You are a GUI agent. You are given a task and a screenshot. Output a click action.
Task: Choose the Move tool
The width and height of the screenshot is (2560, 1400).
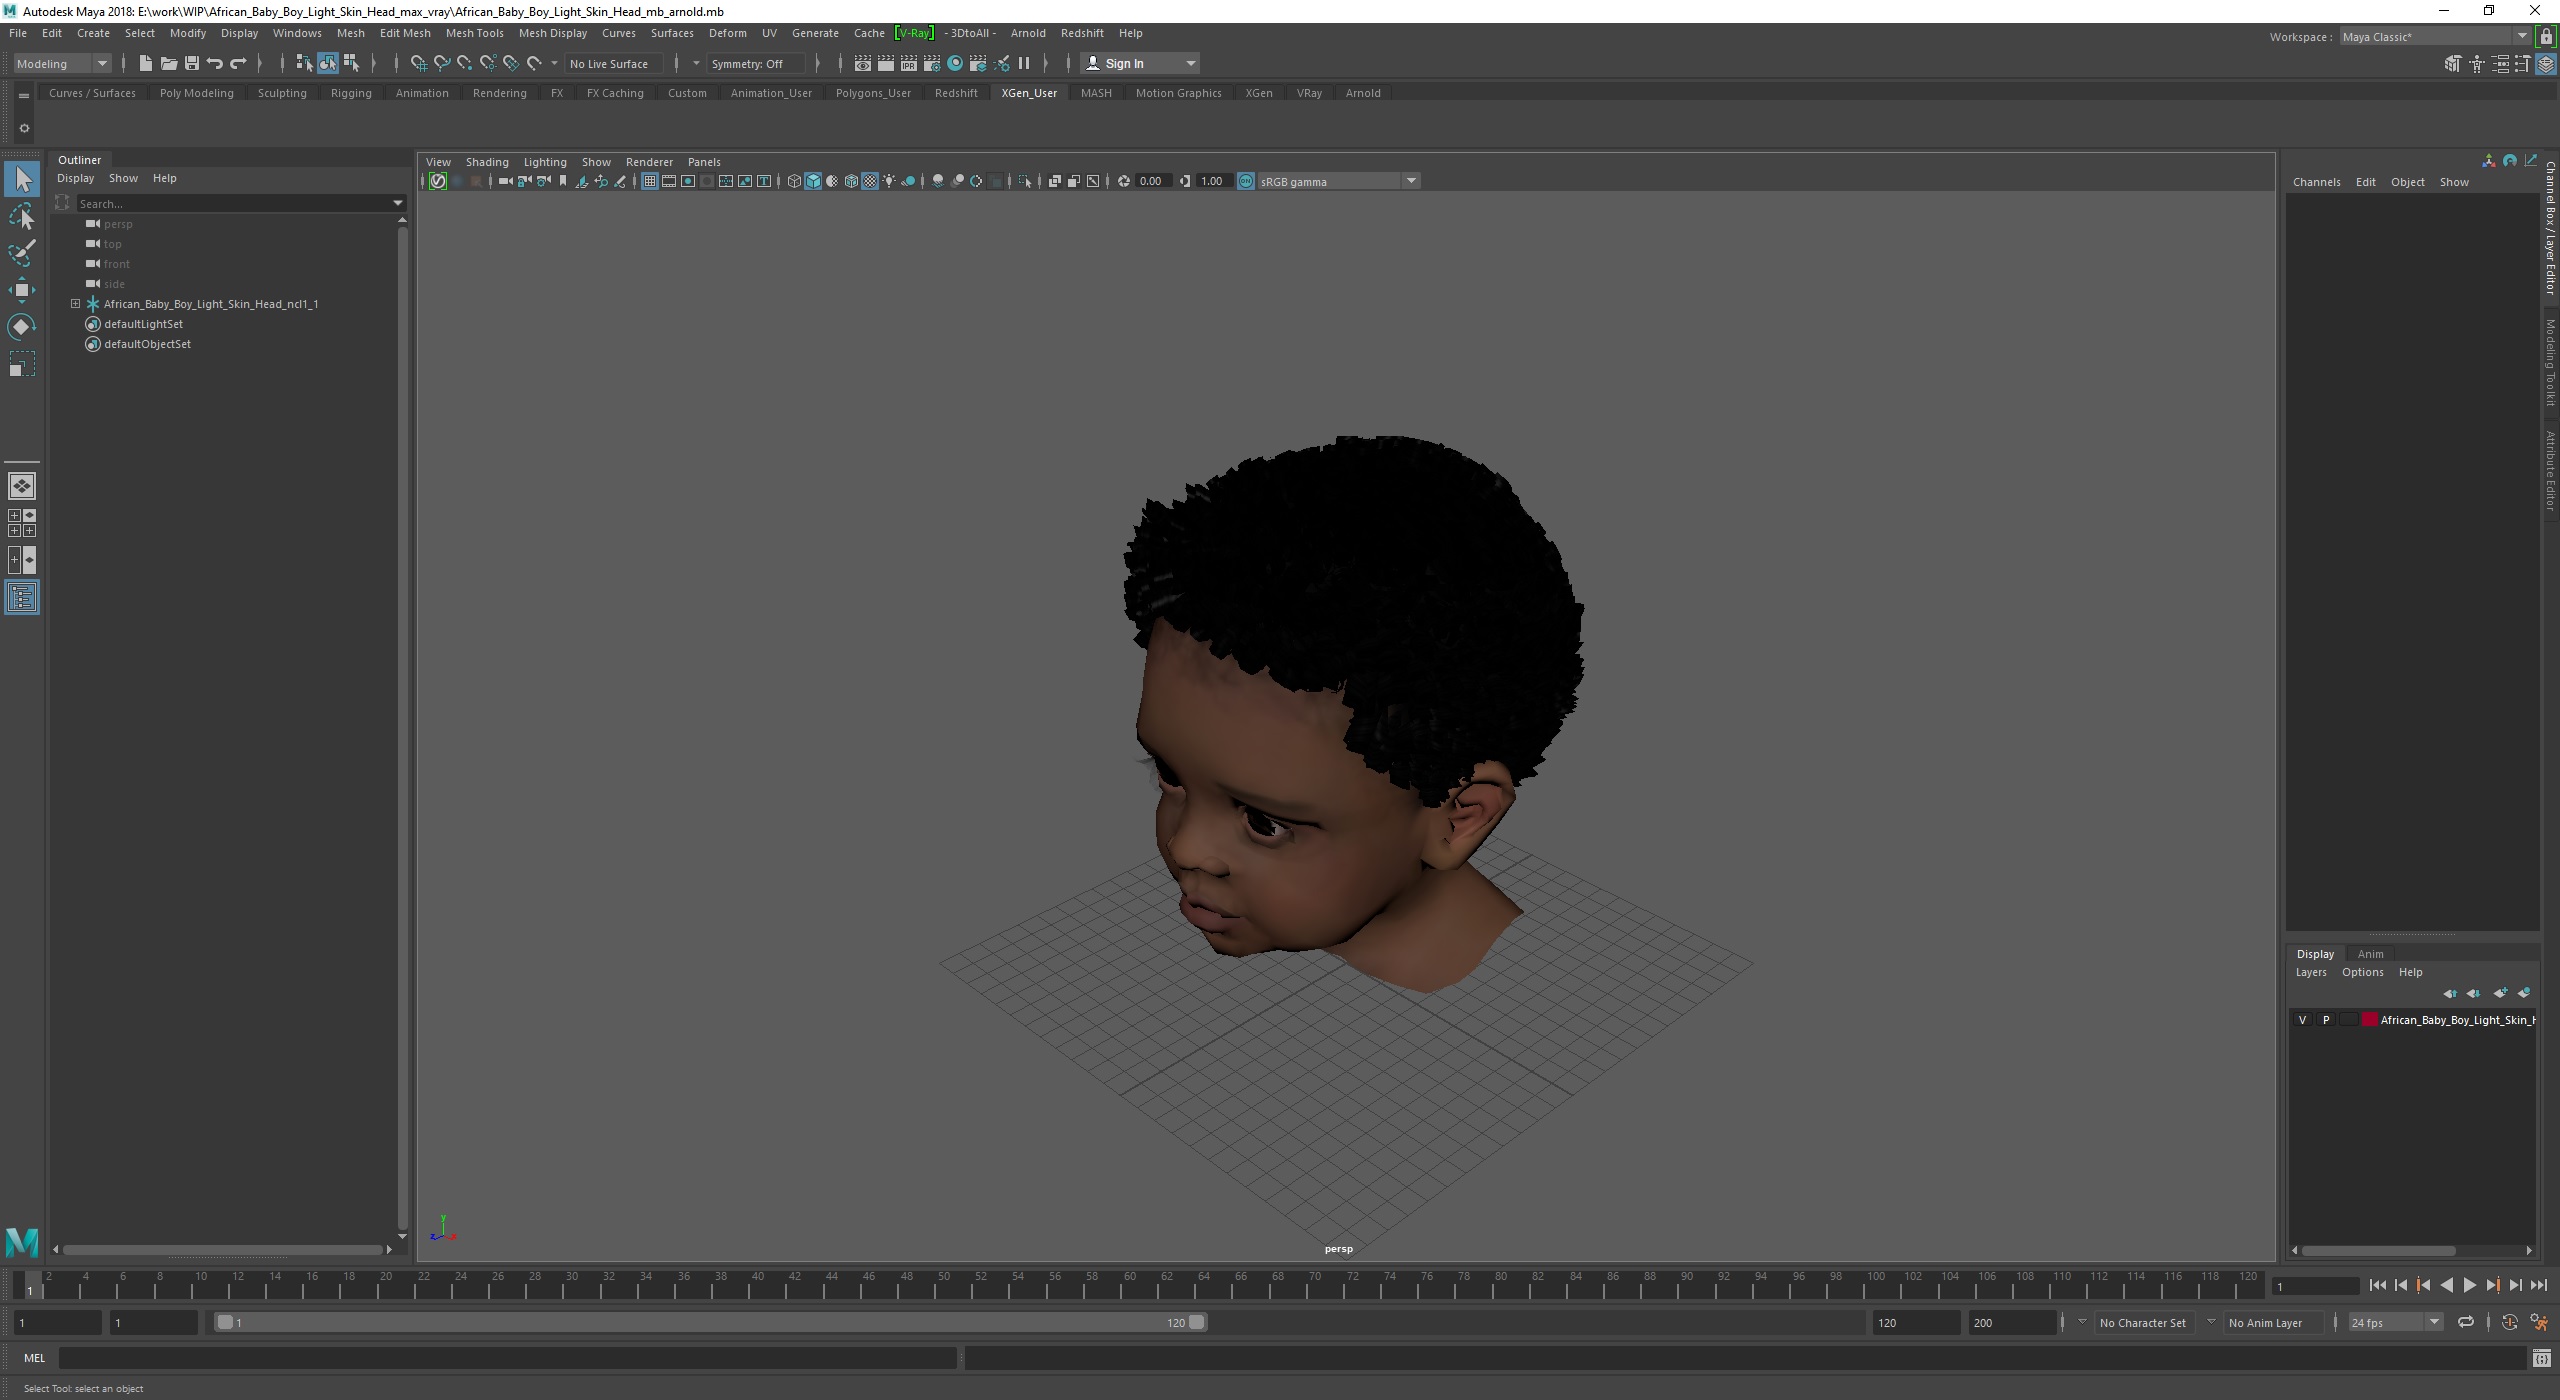(x=22, y=290)
